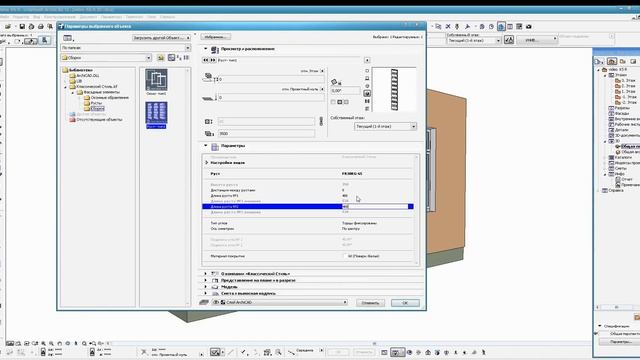Click the Project Map icon in Navigator
Viewport: 640px width, 360px height.
(611, 61)
